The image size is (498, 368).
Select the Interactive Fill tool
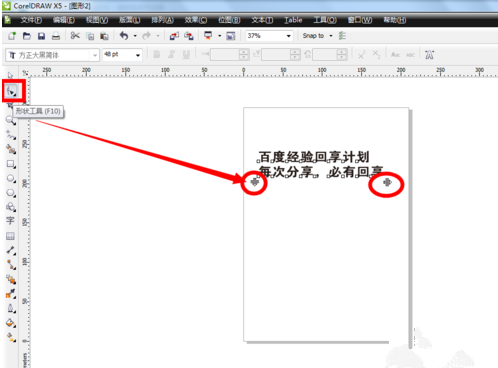click(11, 337)
